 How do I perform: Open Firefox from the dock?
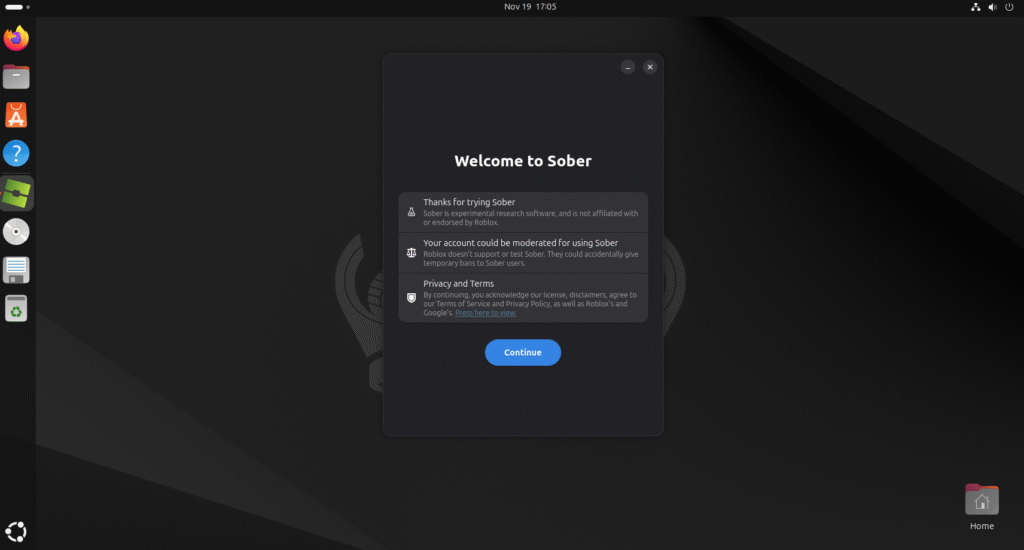pos(16,38)
